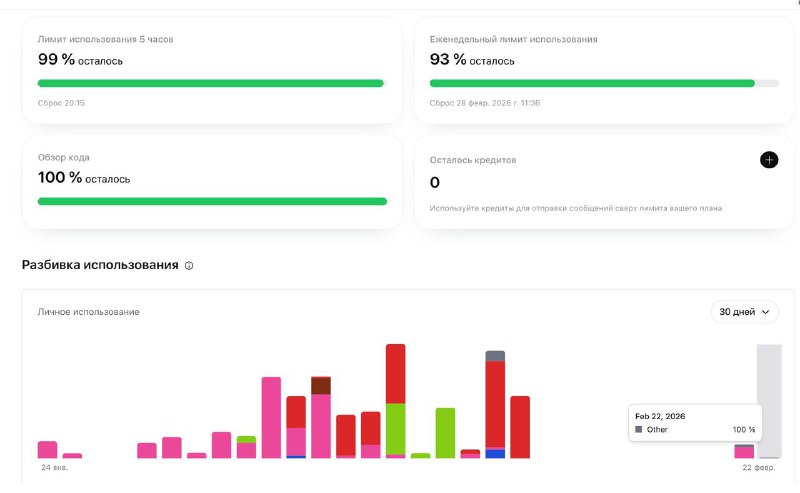Click the plus icon to add credits
Screen dimensions: 800x493
768,159
